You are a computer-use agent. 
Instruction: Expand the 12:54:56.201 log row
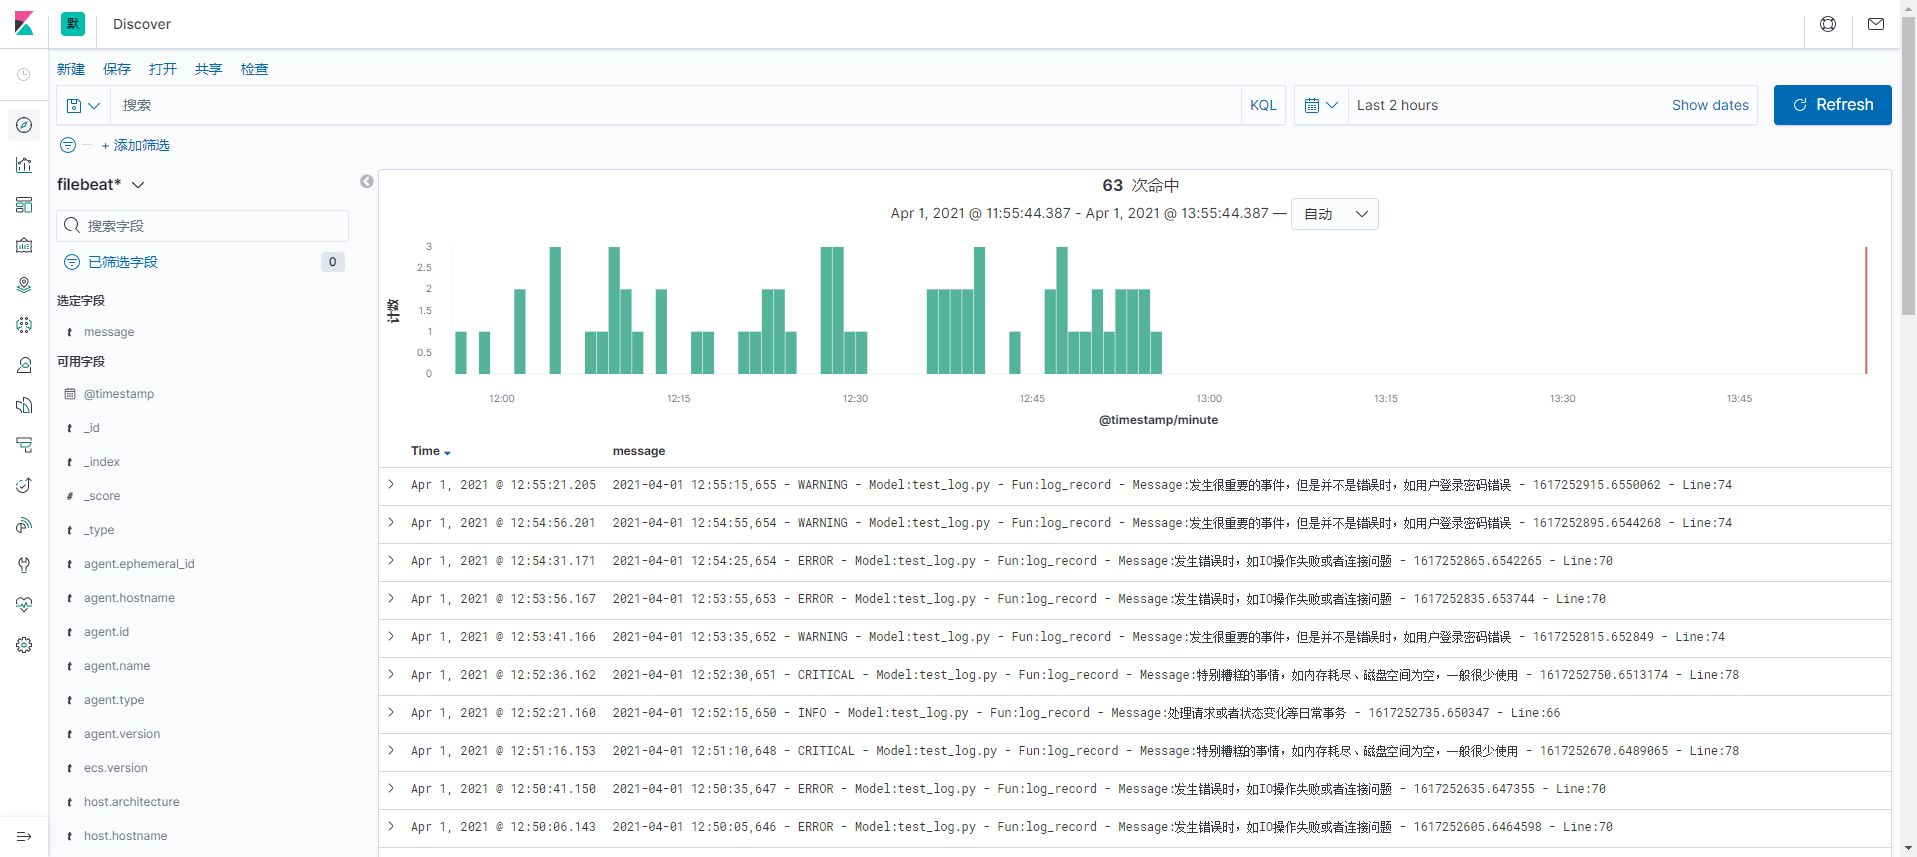click(x=391, y=522)
